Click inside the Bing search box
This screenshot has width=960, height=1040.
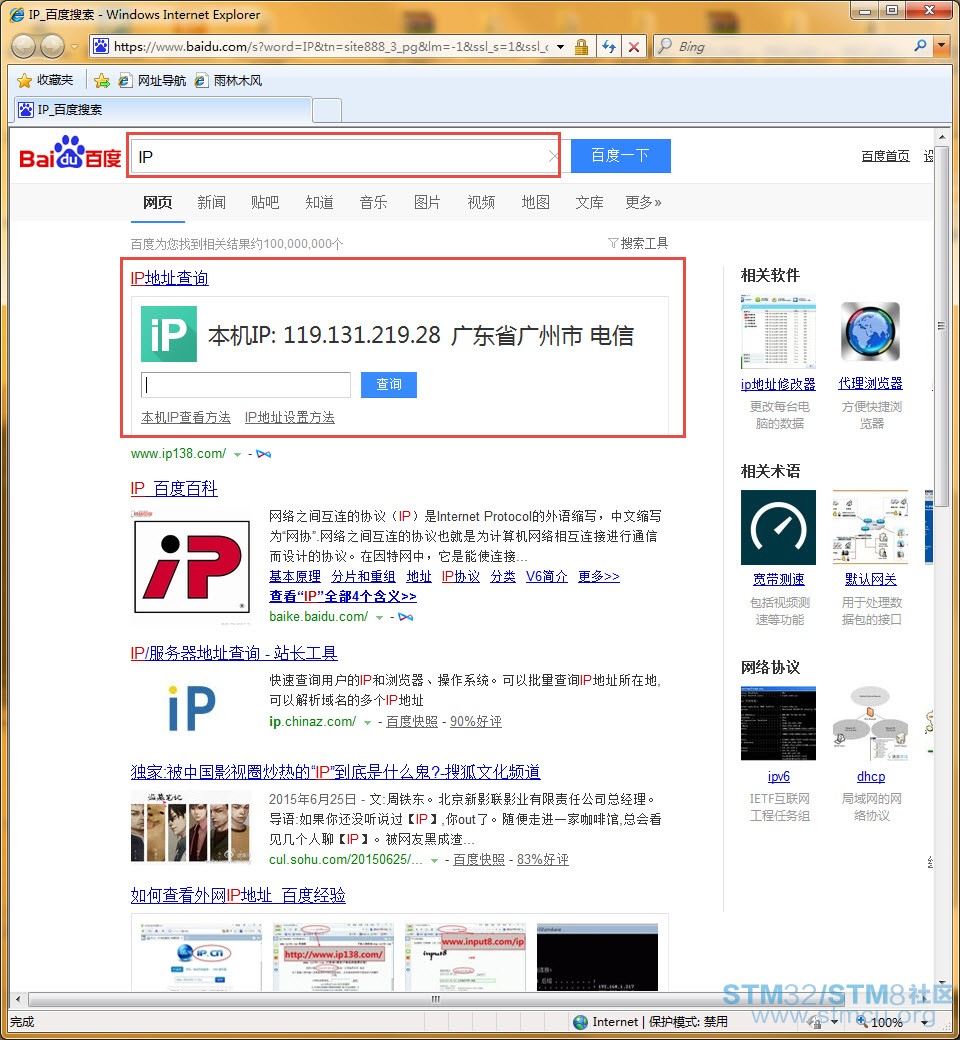point(789,46)
